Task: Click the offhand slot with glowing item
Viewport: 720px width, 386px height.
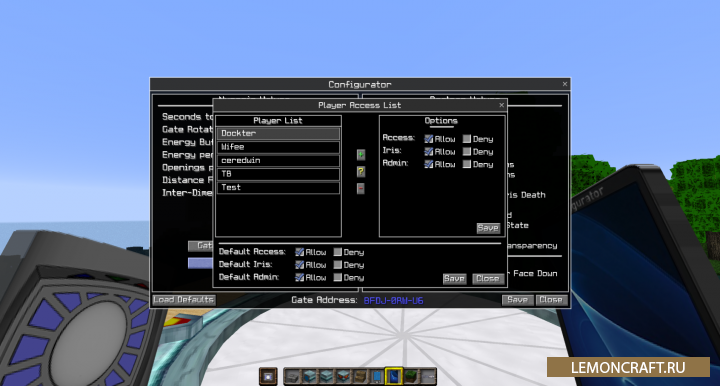Action: [x=268, y=376]
